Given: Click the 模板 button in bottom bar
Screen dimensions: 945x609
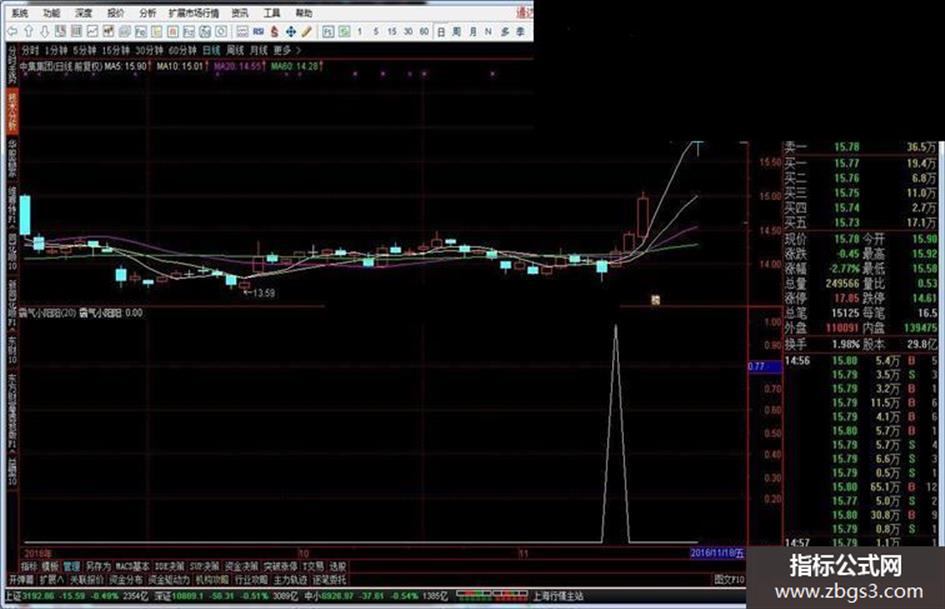Looking at the screenshot, I should [51, 566].
